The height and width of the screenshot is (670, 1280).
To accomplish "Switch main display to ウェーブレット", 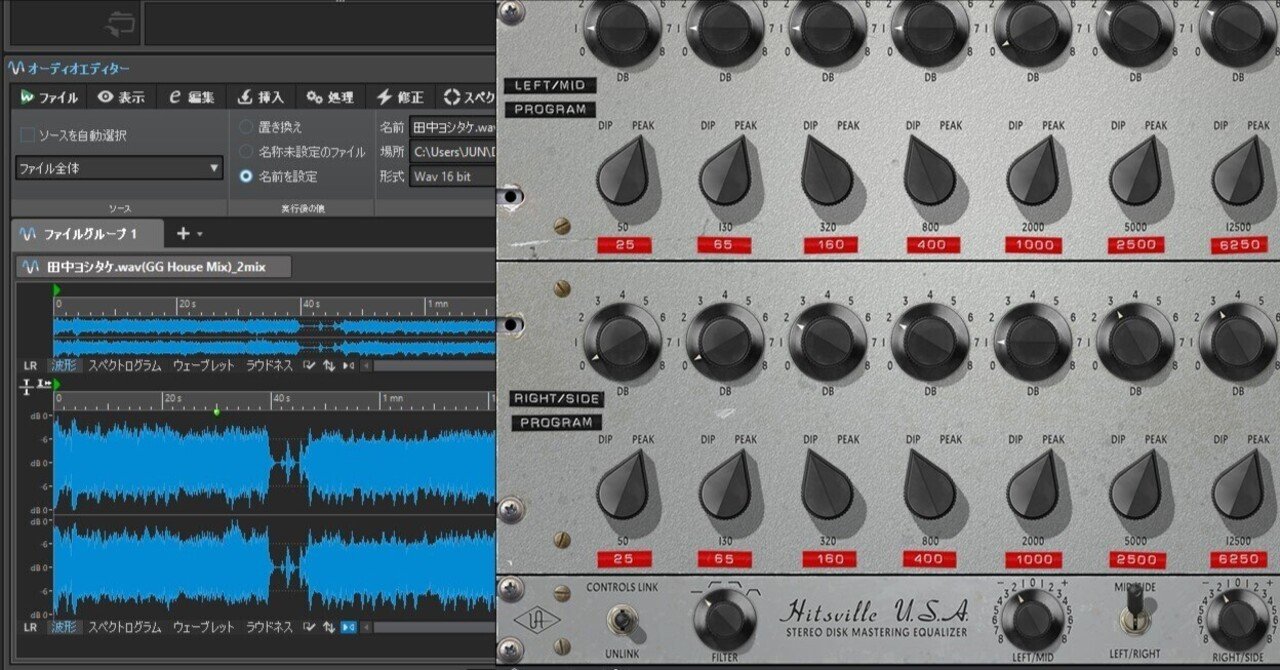I will 204,627.
